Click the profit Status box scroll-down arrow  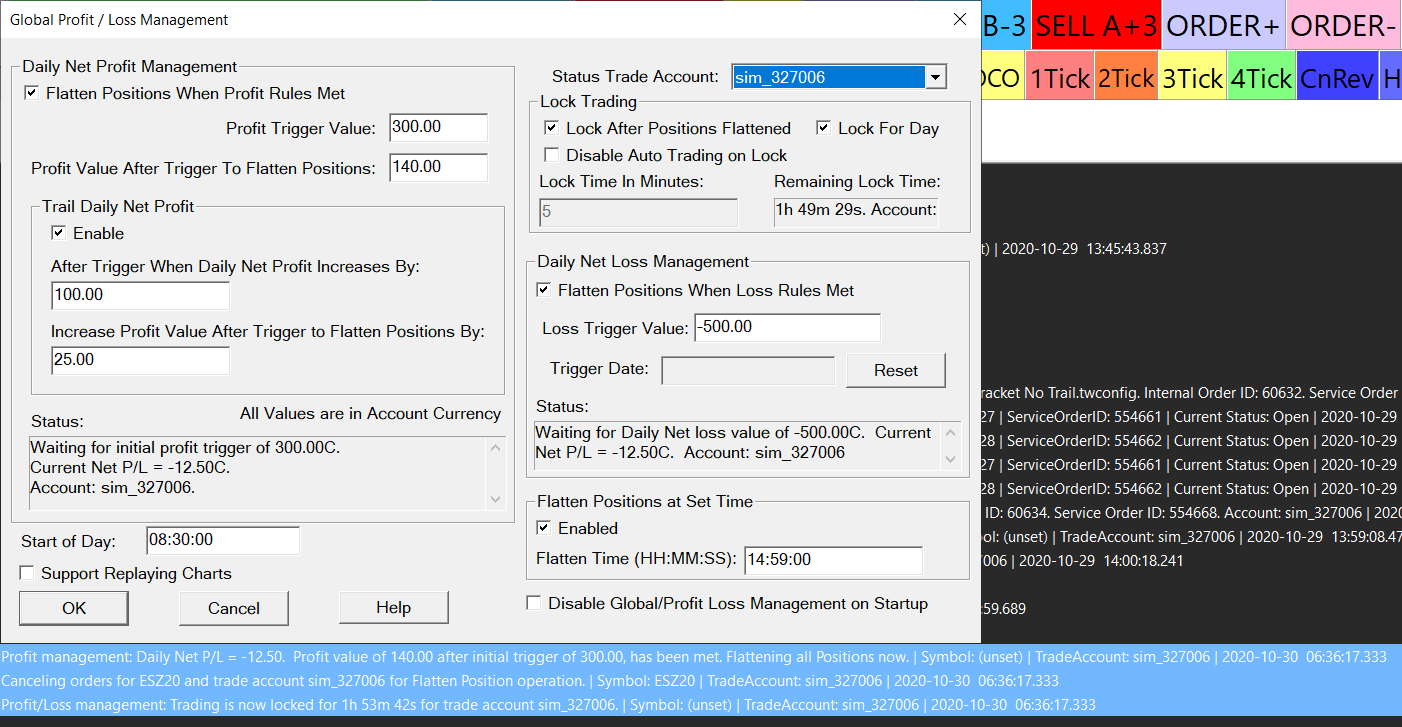pos(496,498)
